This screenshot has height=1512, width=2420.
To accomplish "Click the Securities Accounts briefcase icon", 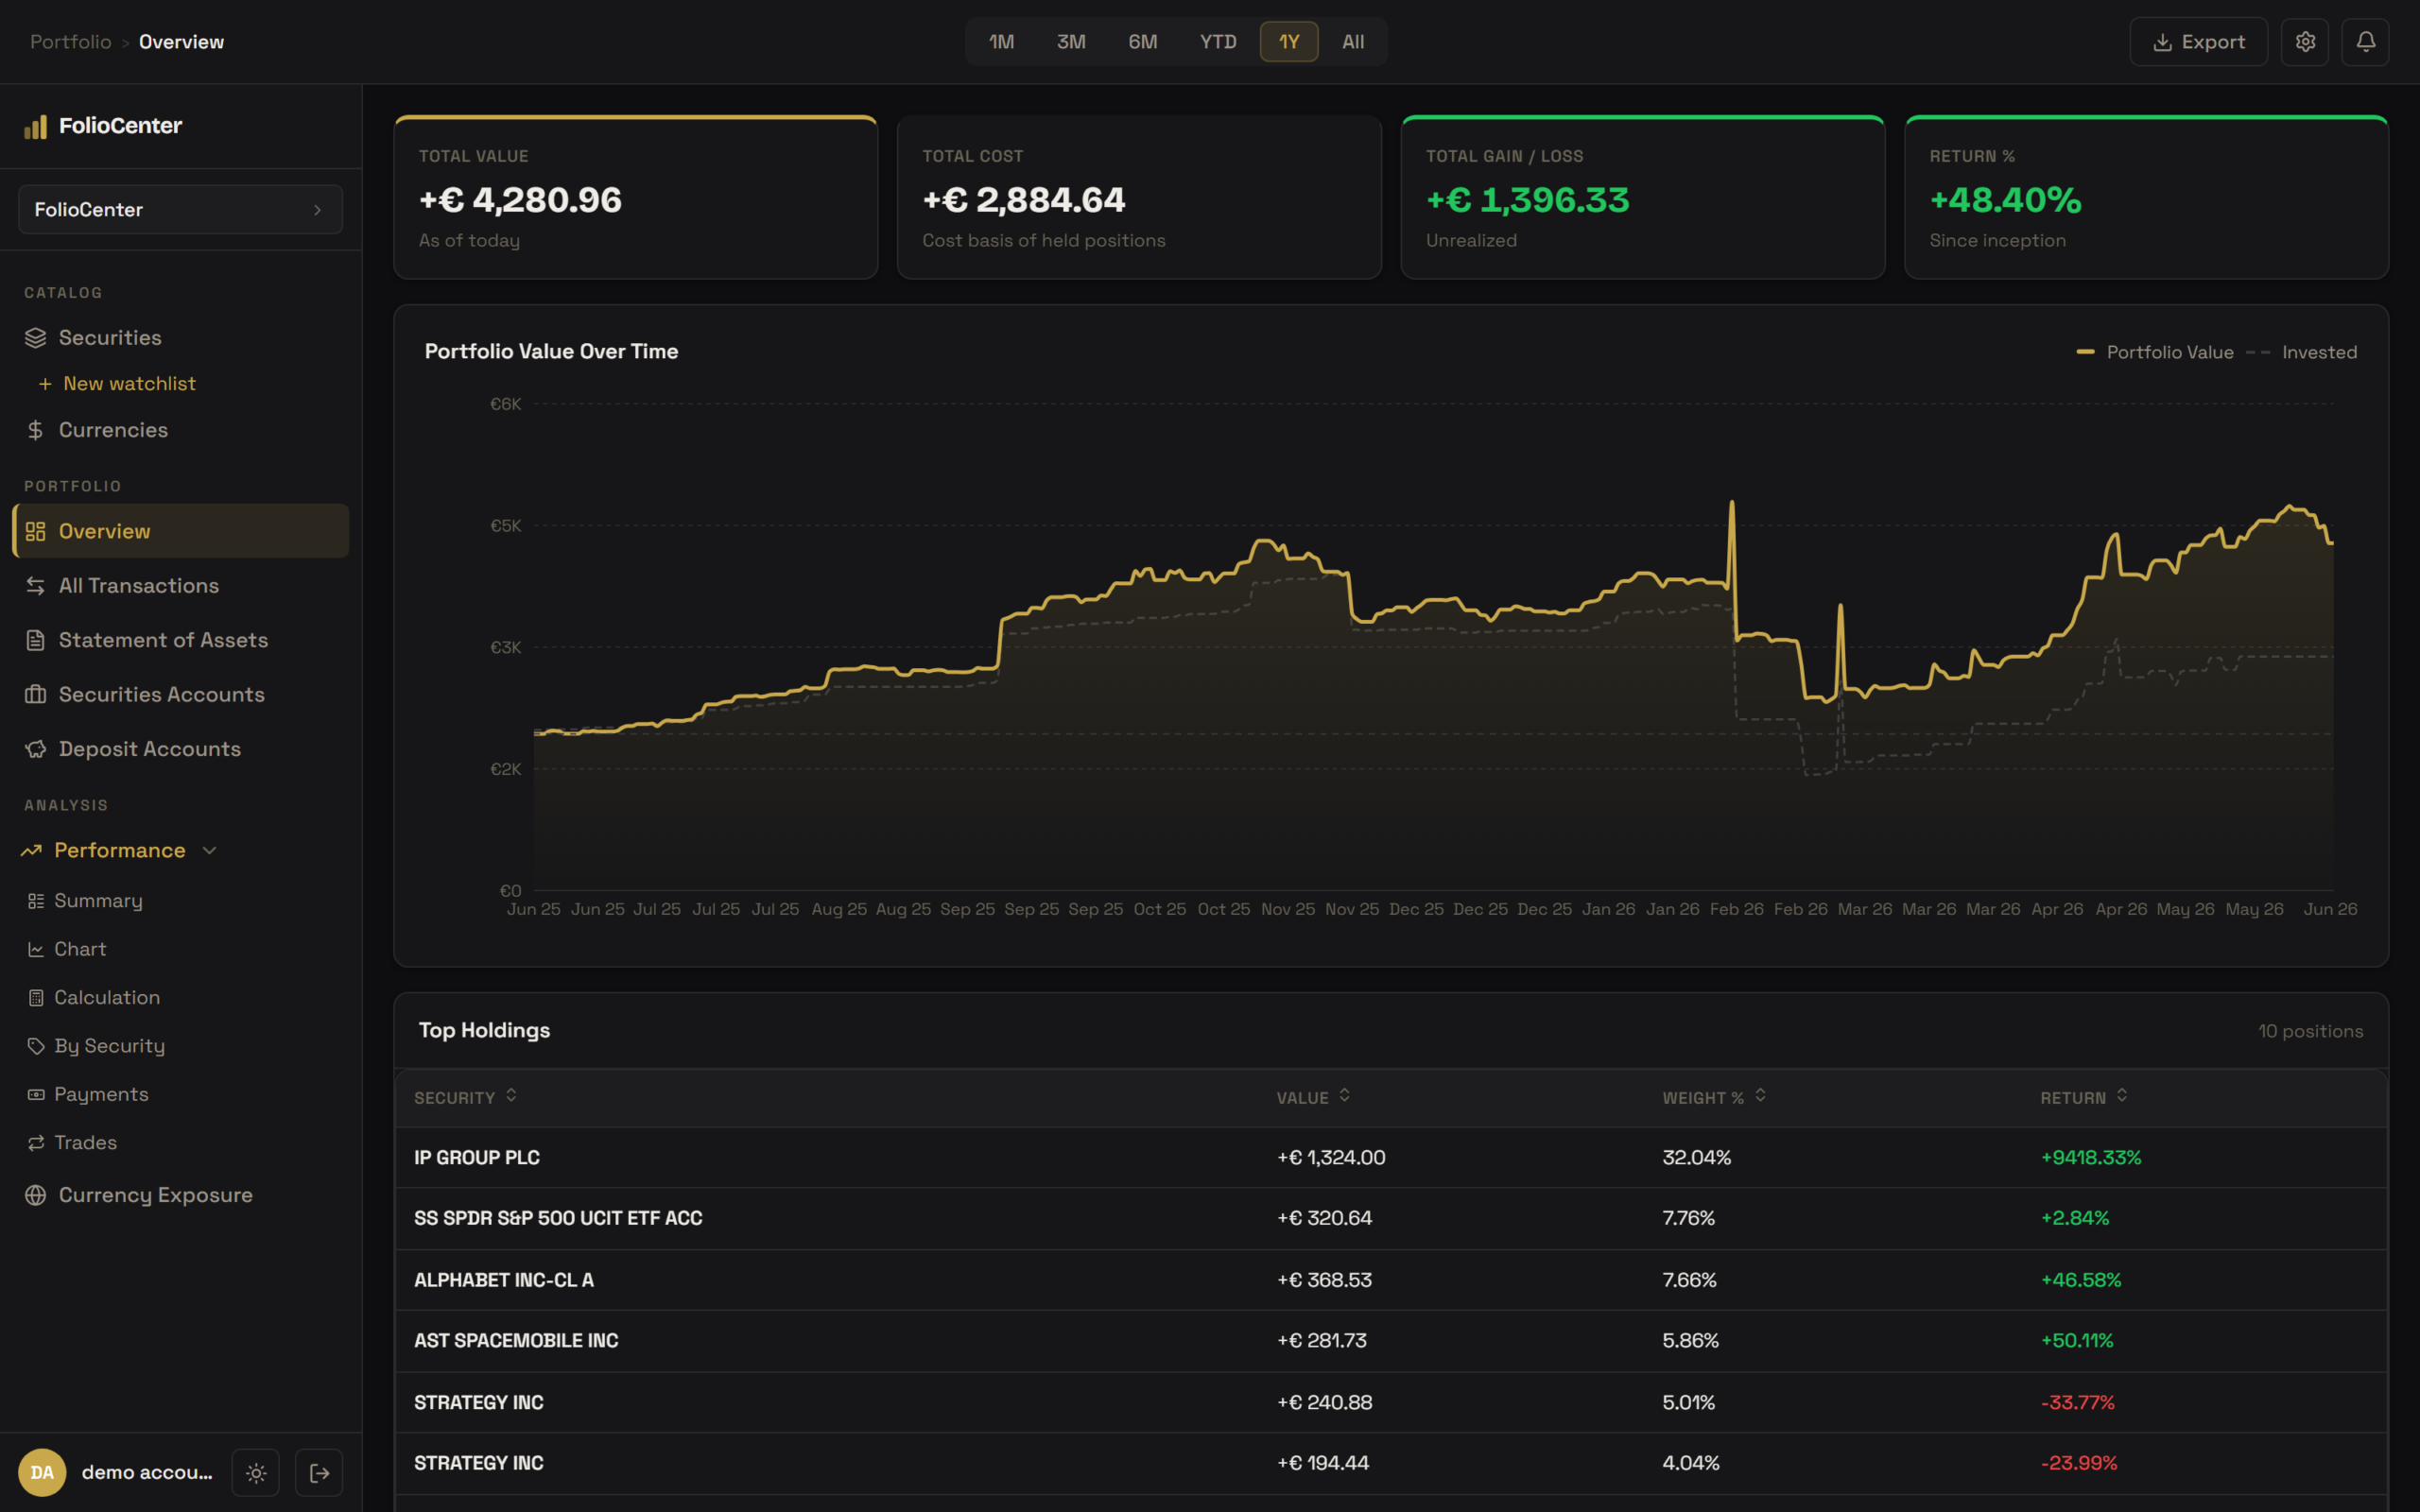I will click(36, 695).
